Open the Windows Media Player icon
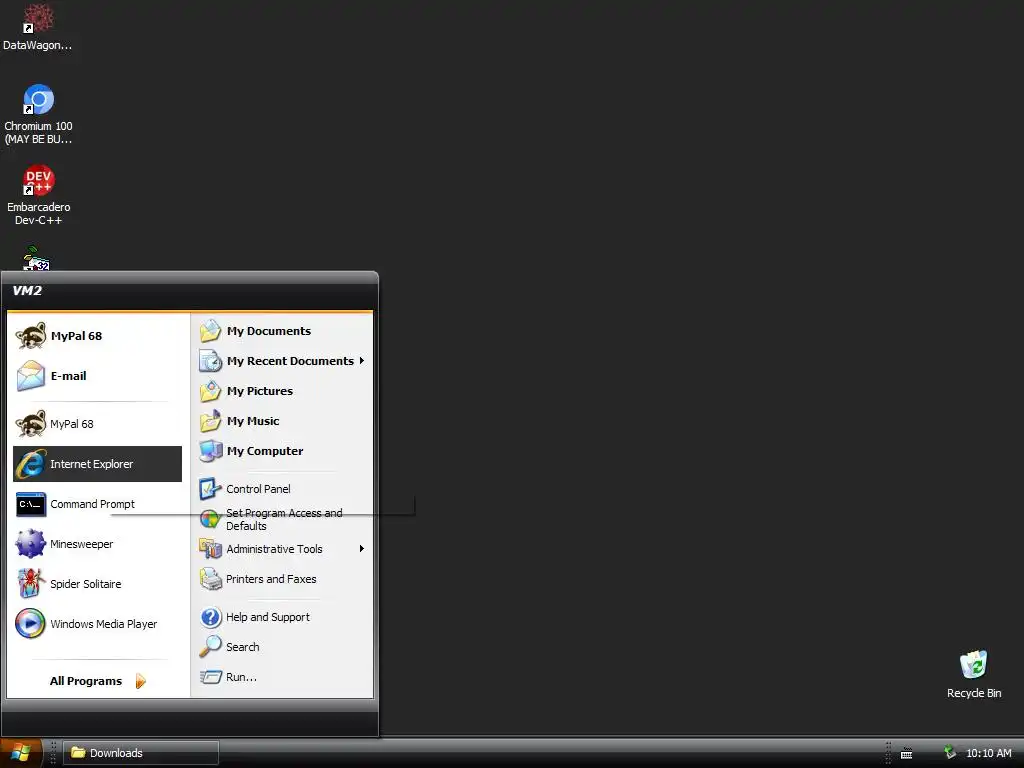1024x768 pixels. click(31, 624)
